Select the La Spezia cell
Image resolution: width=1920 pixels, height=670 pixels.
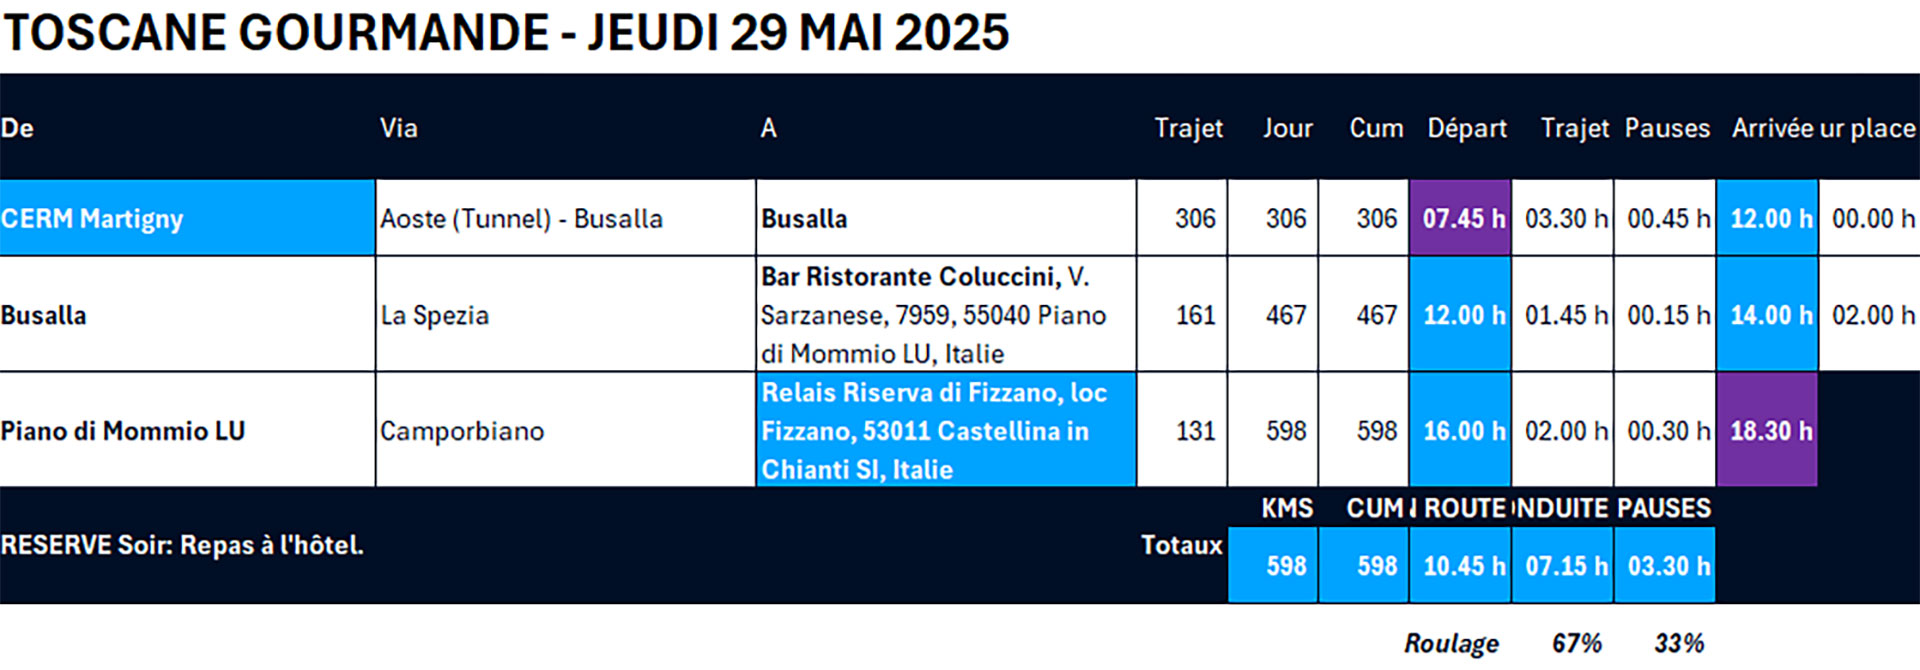click(x=565, y=315)
